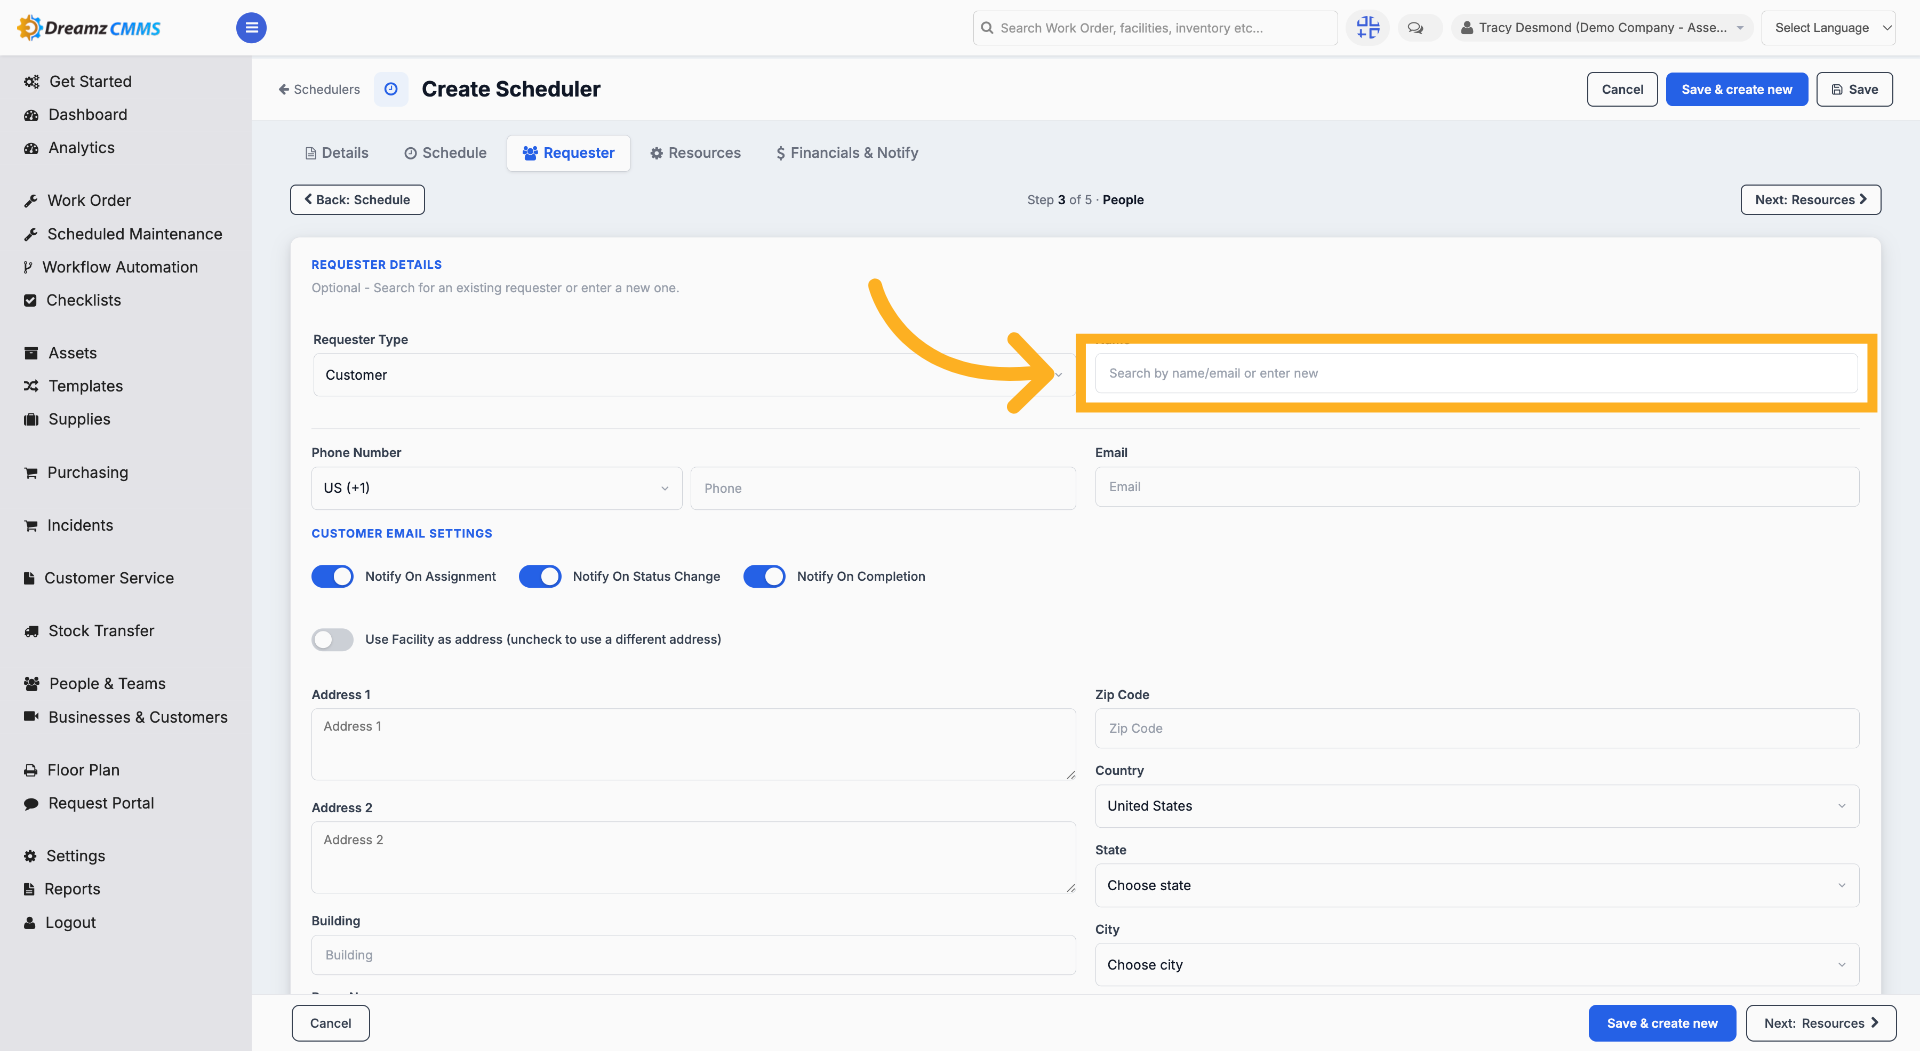This screenshot has height=1051, width=1920.
Task: Click the Checklists checkmark icon
Action: pyautogui.click(x=30, y=300)
